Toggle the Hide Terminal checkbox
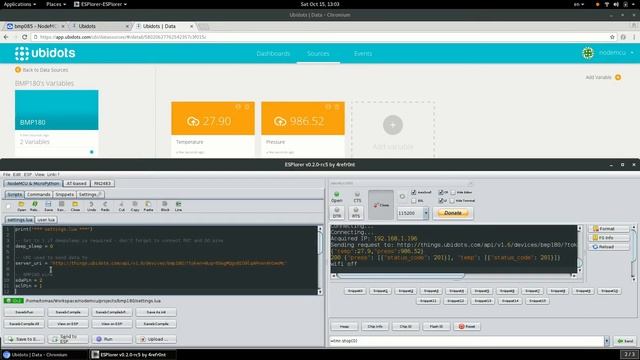Screen dimensions: 640x360 [x=452, y=201]
